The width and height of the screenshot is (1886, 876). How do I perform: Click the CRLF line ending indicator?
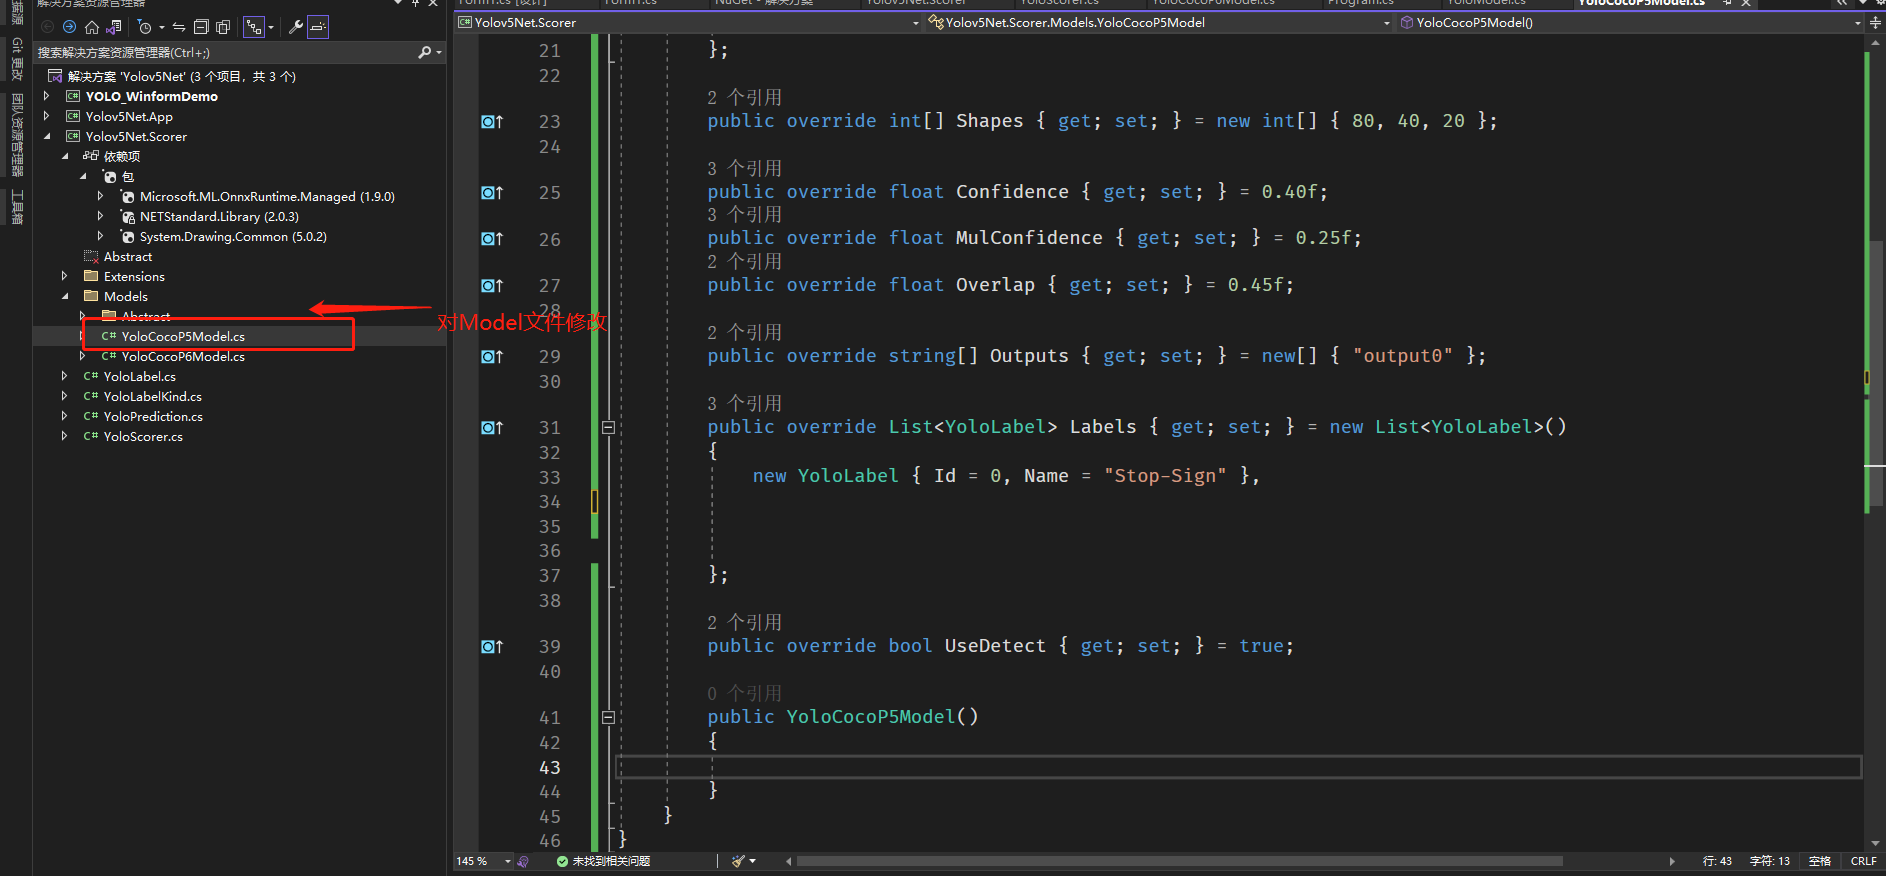click(1863, 861)
